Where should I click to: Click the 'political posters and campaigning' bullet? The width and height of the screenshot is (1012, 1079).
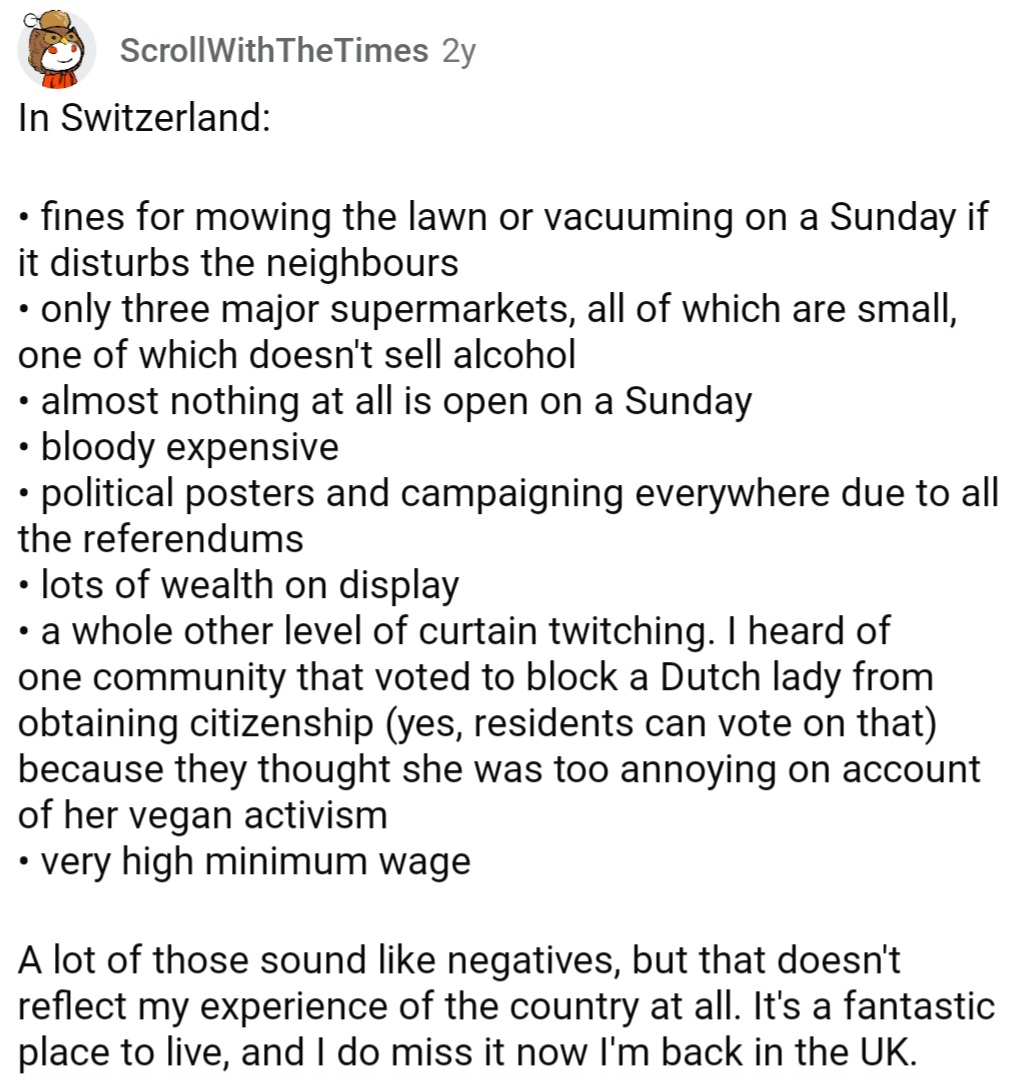tap(509, 494)
